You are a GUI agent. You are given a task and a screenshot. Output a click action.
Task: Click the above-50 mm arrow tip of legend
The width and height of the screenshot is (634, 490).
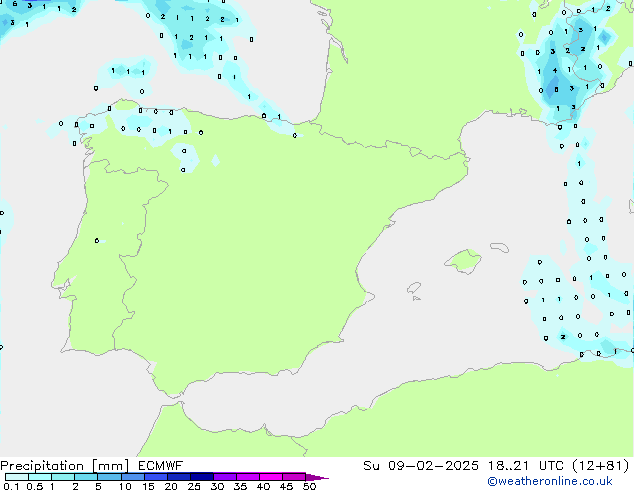(317, 477)
